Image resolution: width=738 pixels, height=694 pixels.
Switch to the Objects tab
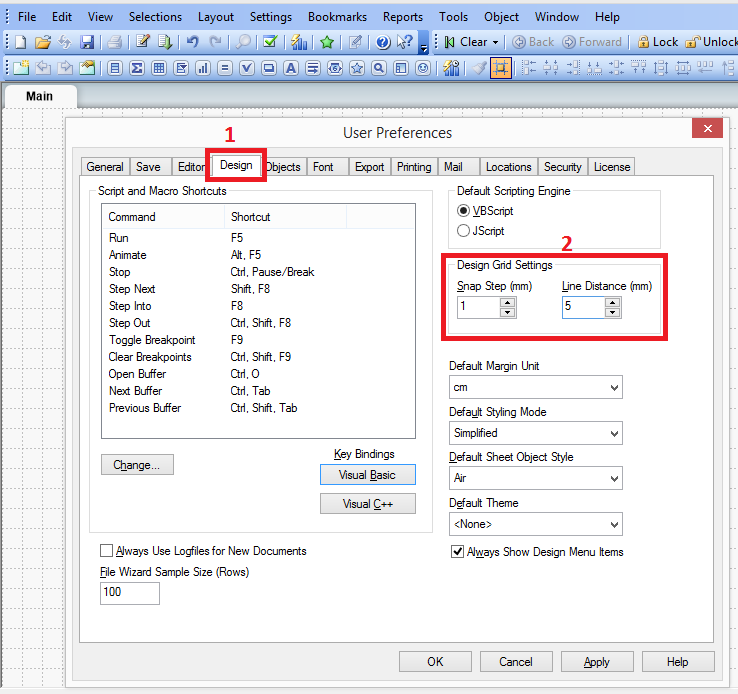click(x=283, y=167)
